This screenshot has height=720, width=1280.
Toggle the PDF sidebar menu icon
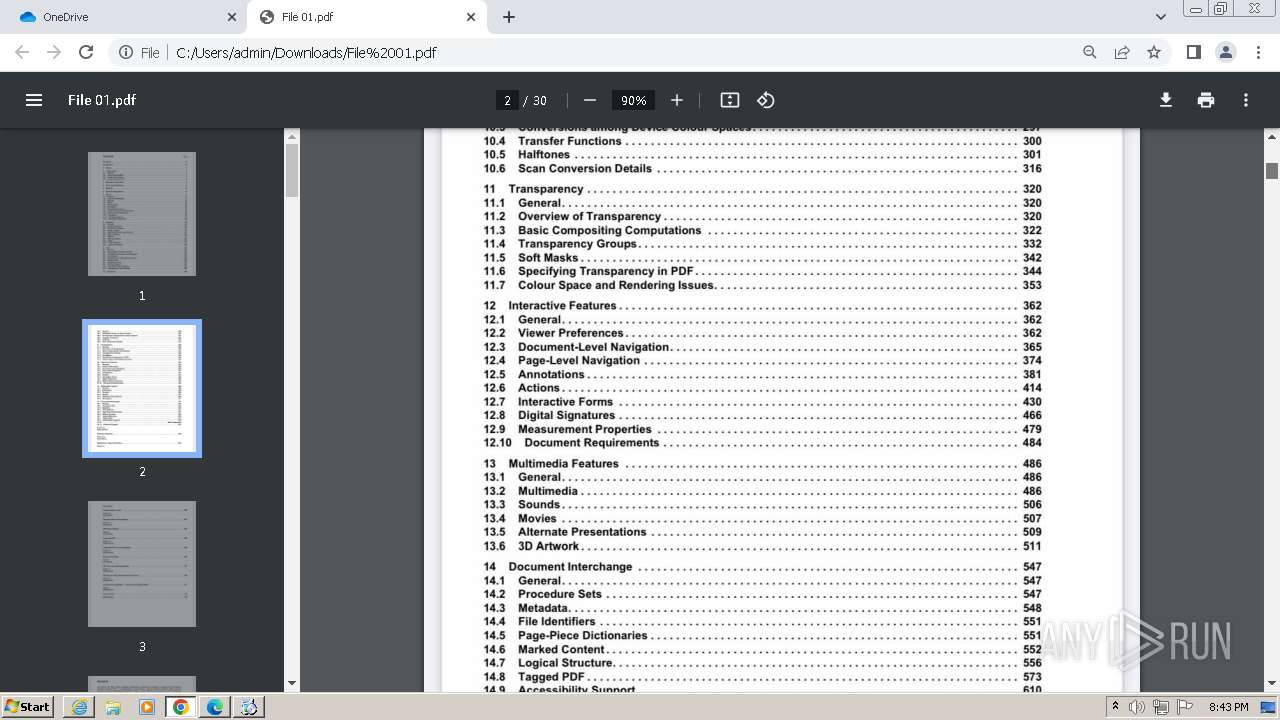pos(34,100)
